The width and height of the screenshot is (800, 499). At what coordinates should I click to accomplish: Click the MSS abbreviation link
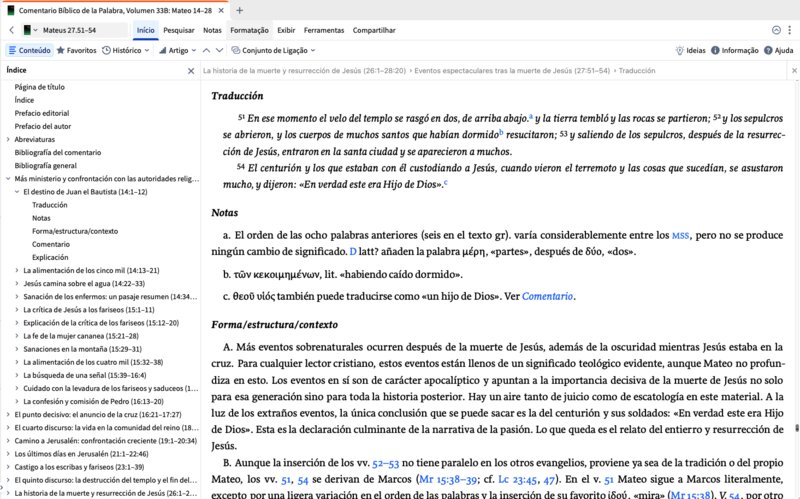(x=680, y=236)
